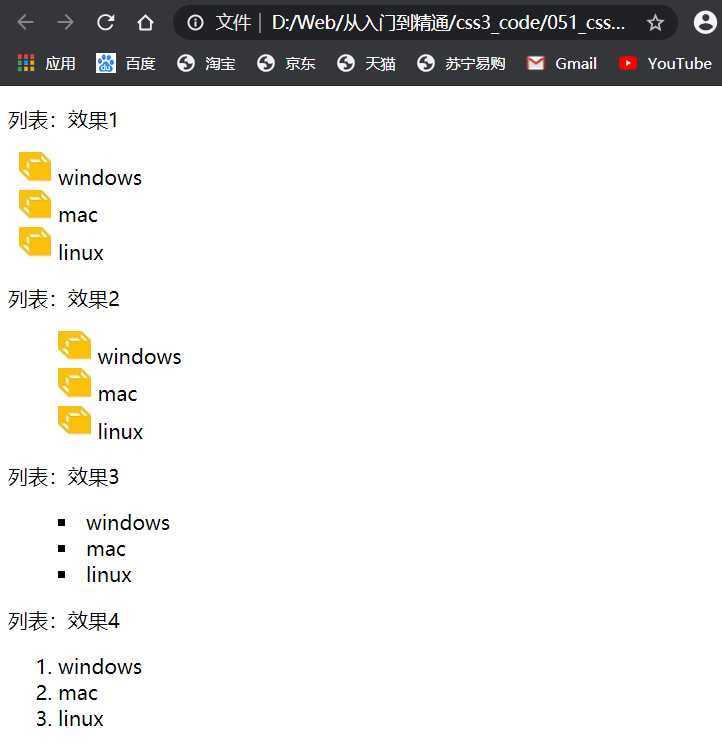Click the linux item in 效果1 list
Screen dimensions: 722x750
click(x=81, y=252)
